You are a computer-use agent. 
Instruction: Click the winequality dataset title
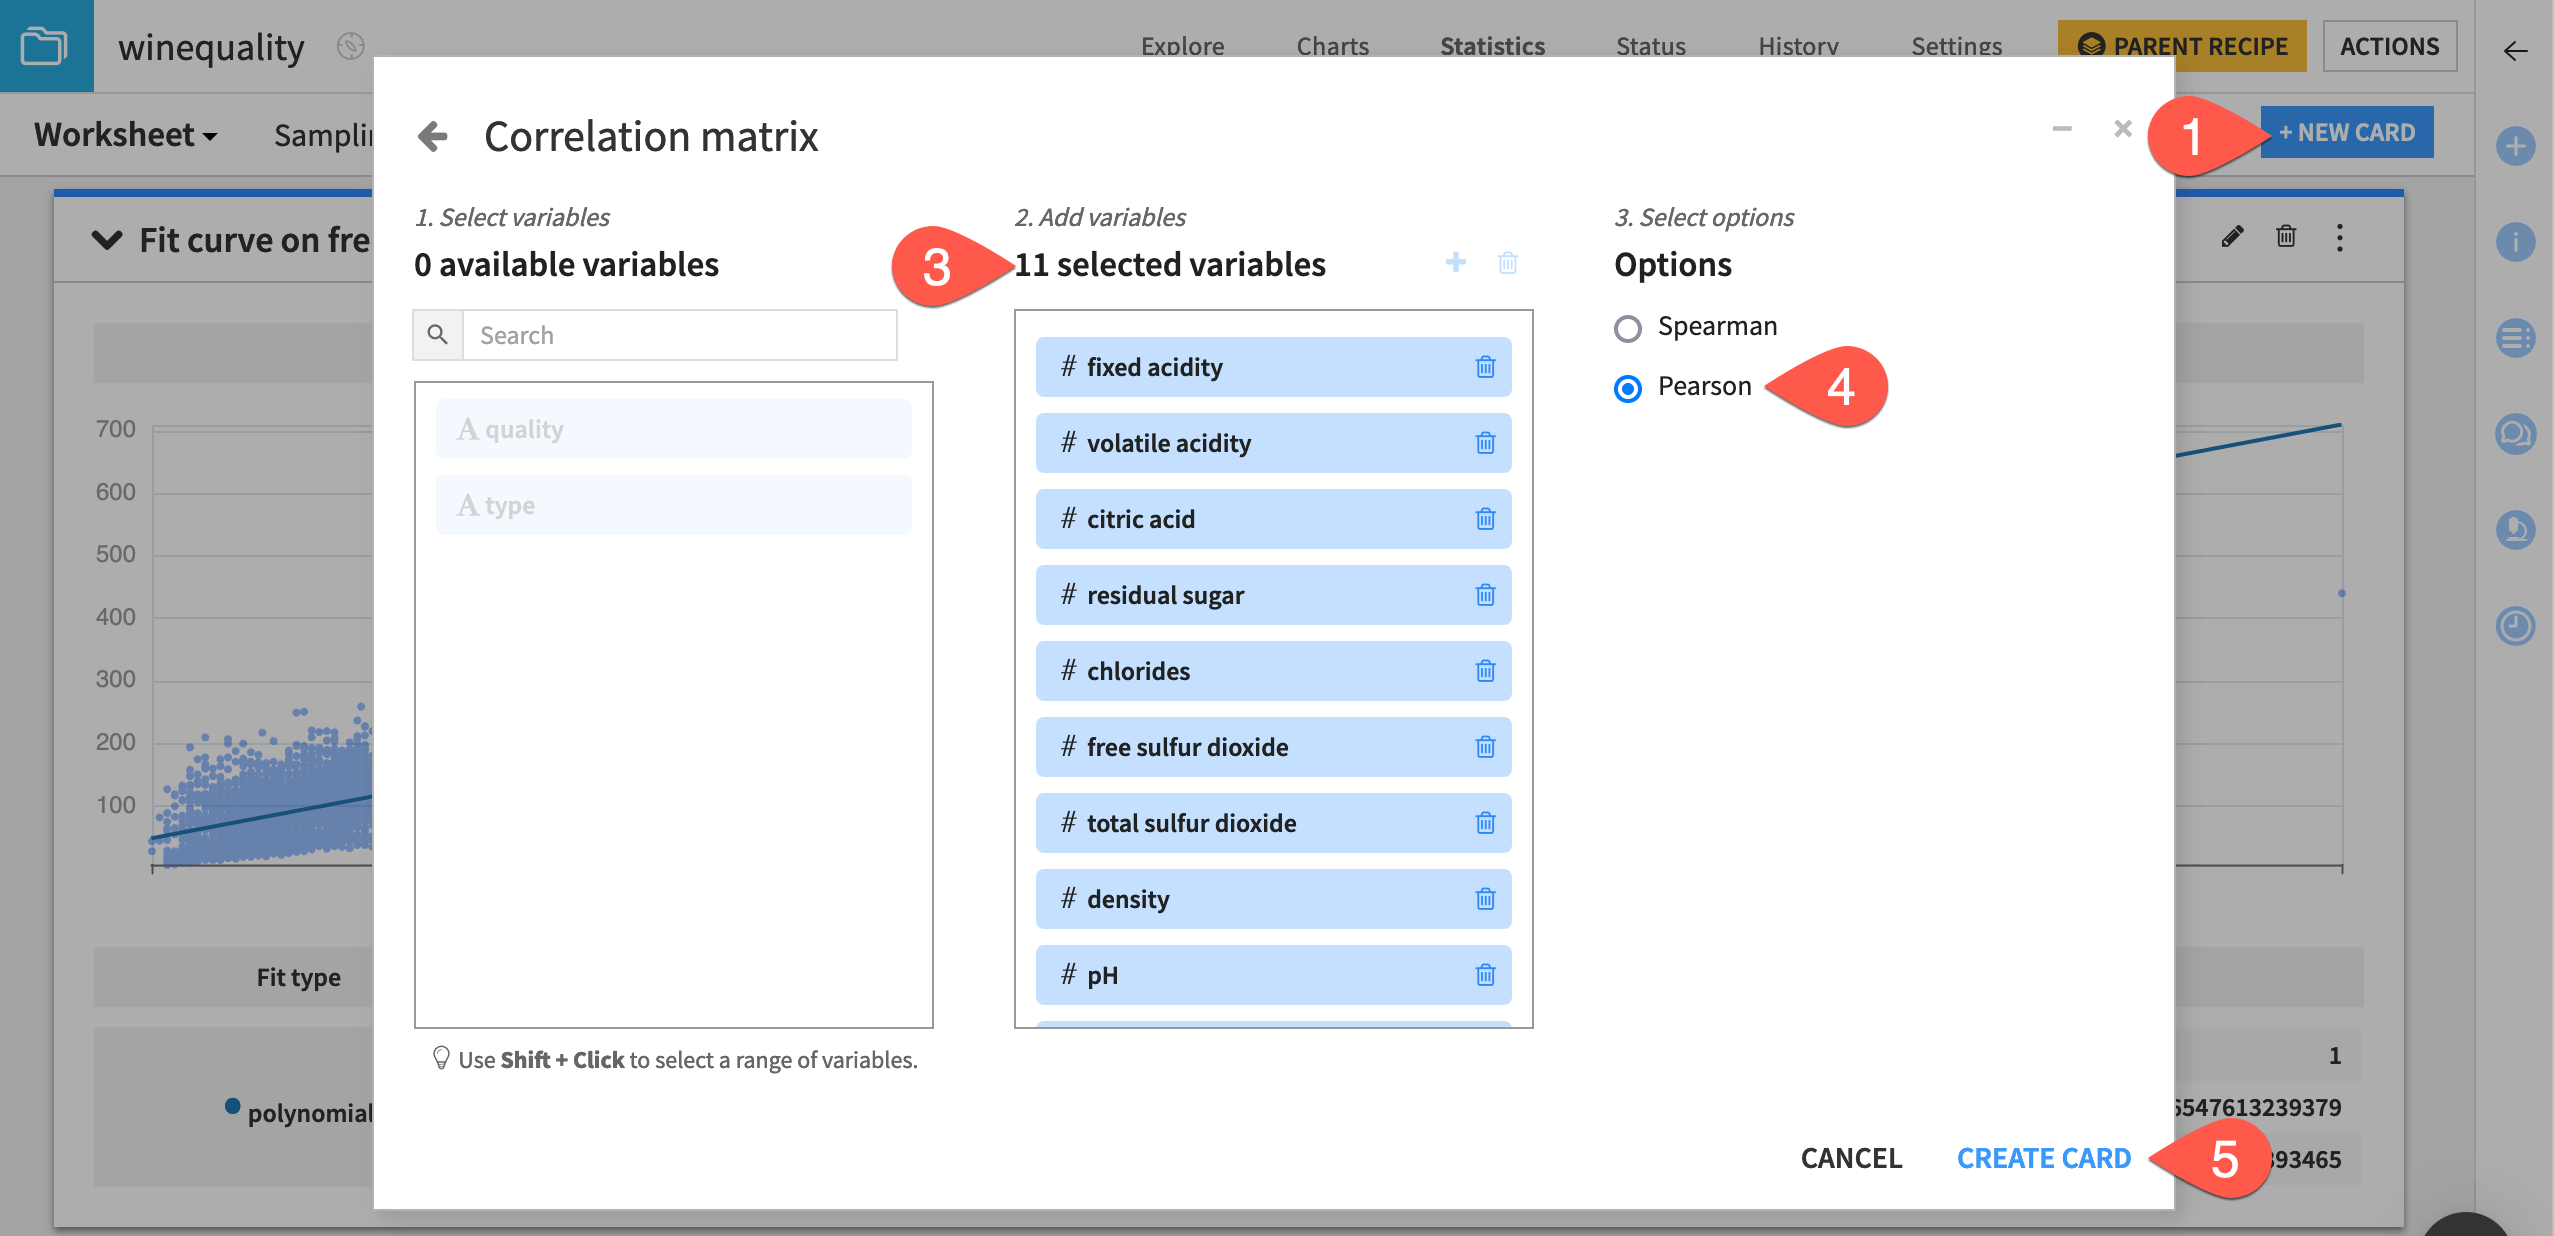pyautogui.click(x=211, y=47)
